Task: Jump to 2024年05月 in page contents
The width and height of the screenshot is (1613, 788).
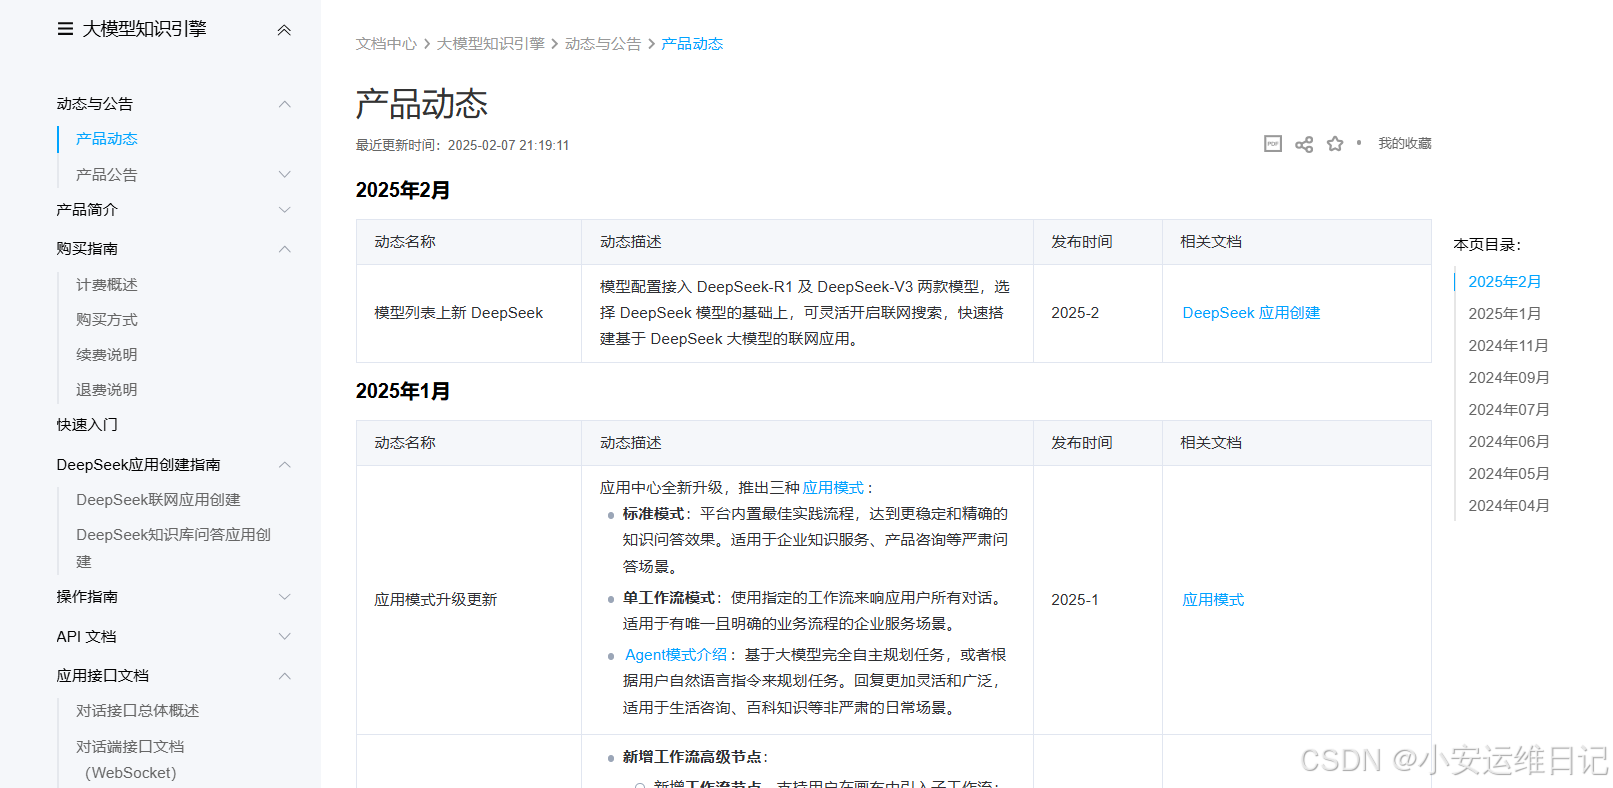Action: click(1509, 474)
